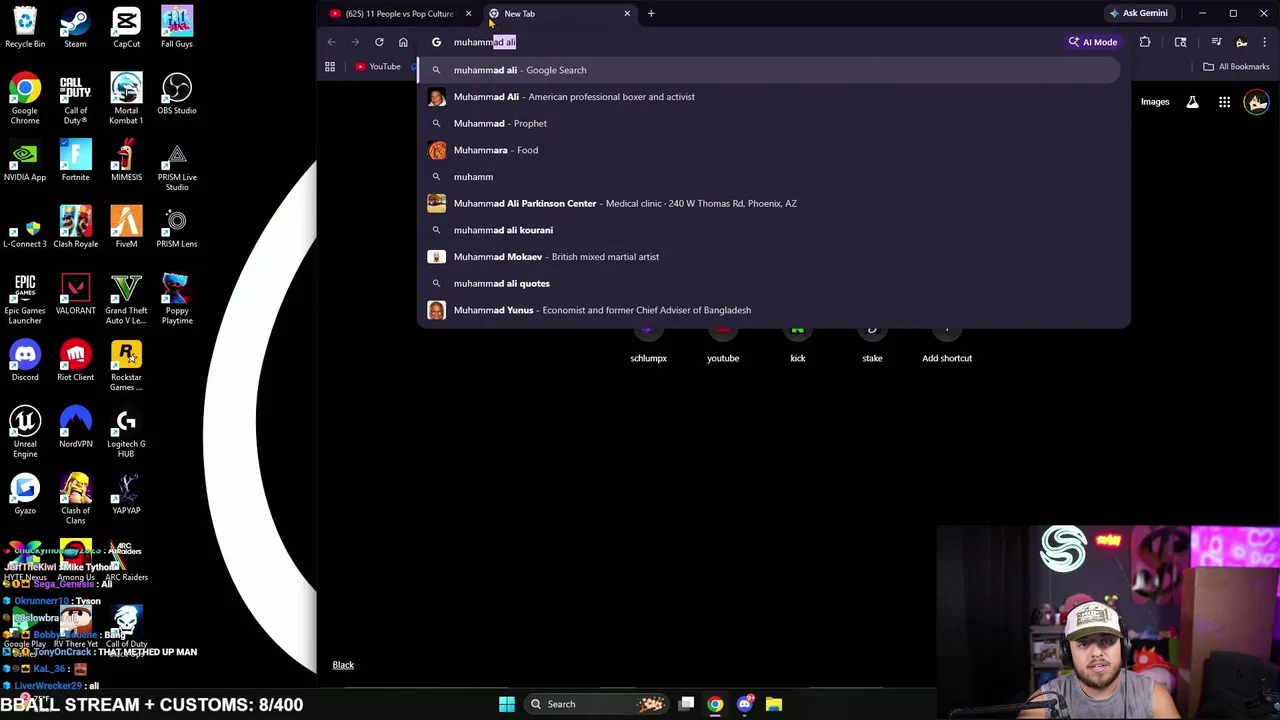Screen dimensions: 1280x720
Task: Launch OBS Studio from the desktop
Action: click(x=177, y=93)
